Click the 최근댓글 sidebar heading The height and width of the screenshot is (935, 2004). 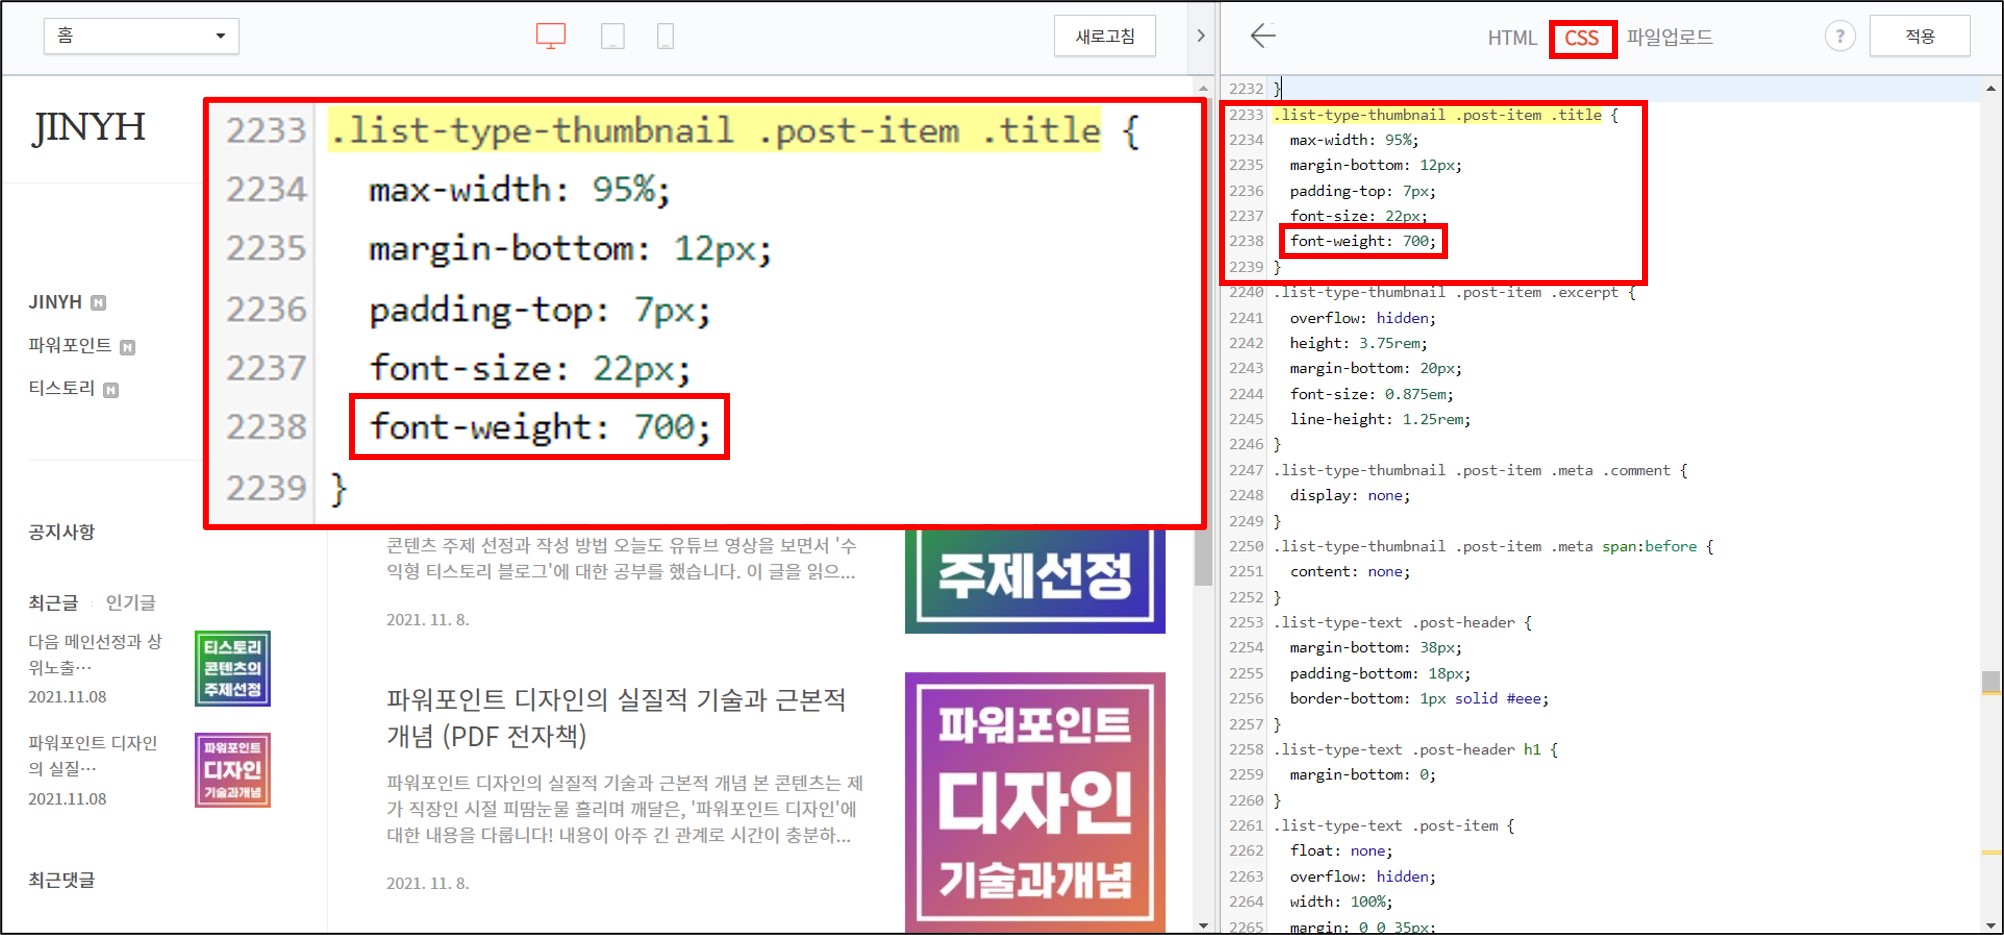[62, 880]
